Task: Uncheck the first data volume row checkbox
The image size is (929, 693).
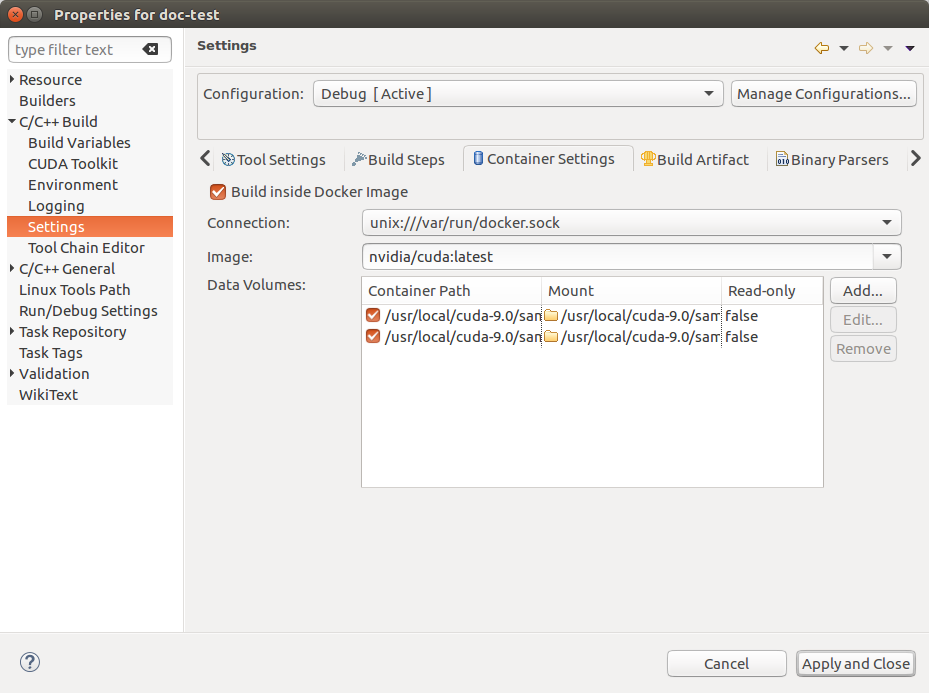Action: click(374, 316)
